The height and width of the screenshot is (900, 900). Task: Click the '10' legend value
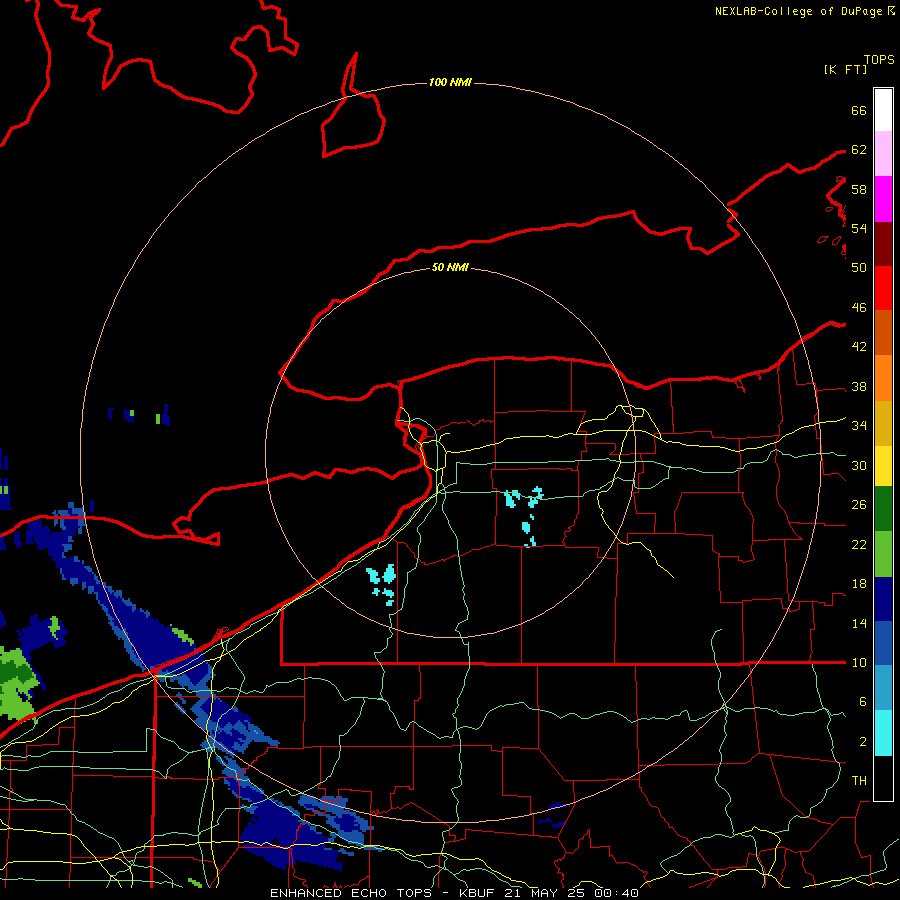click(859, 662)
